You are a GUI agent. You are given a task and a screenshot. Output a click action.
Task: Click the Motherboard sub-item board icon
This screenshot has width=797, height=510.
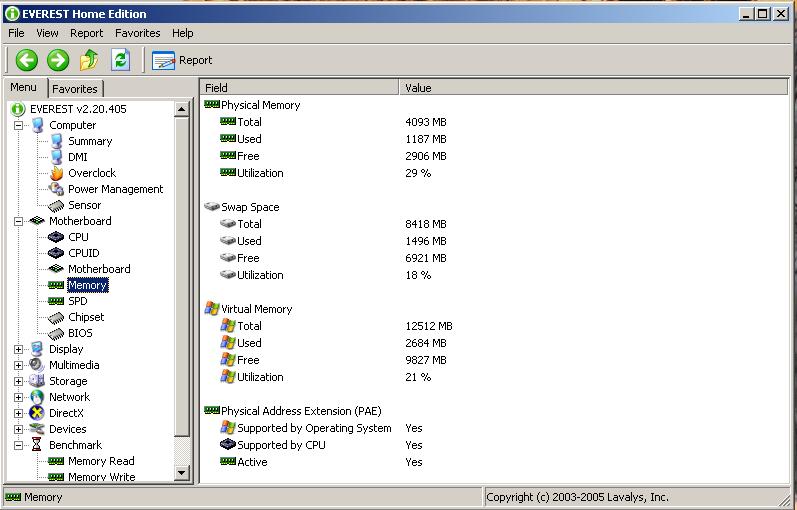point(56,269)
